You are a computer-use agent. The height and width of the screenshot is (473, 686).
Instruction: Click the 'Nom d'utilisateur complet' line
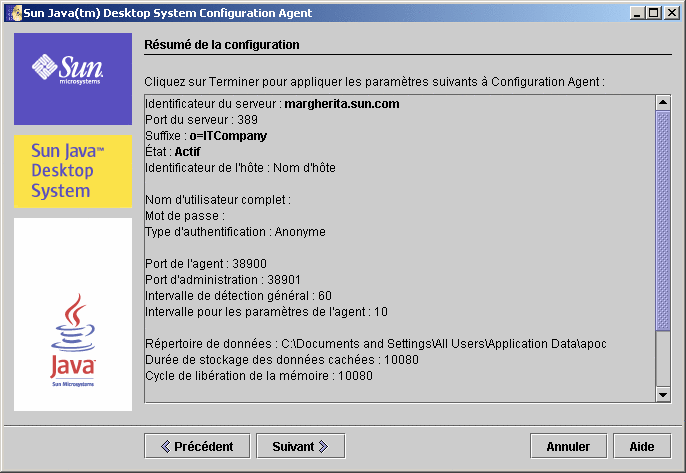tap(218, 200)
